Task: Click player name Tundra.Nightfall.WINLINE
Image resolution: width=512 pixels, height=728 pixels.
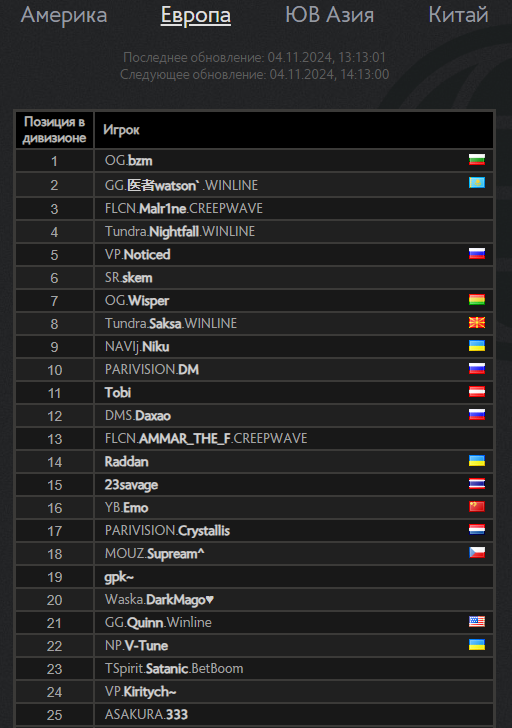Action: click(180, 231)
